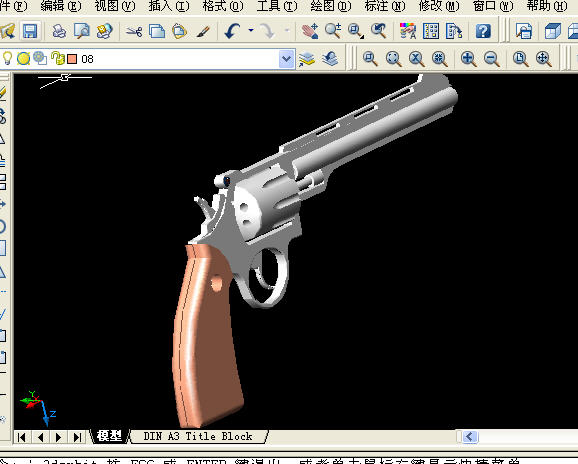Click the Zoom Previous icon
578x464 pixels.
tap(379, 31)
